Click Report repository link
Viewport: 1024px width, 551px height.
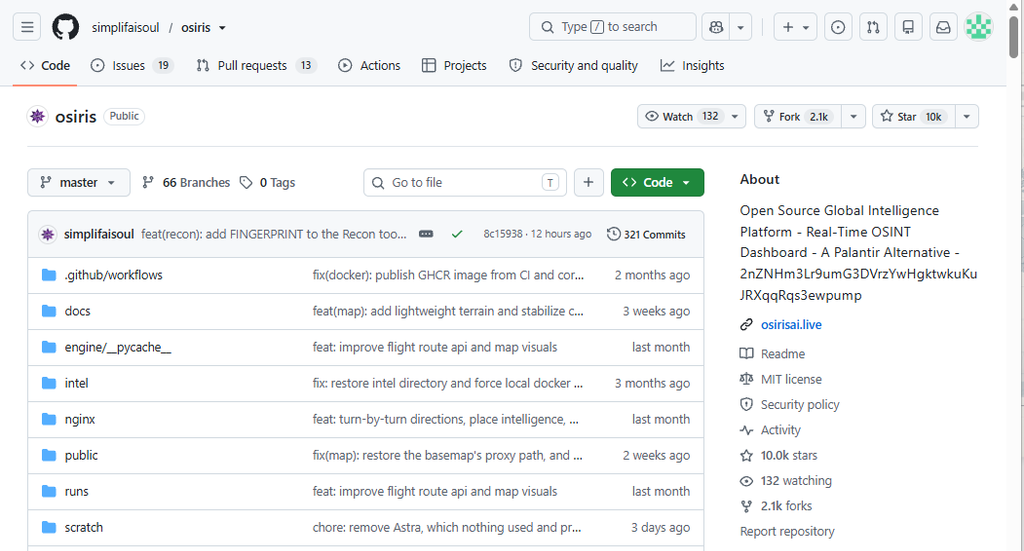[x=787, y=531]
